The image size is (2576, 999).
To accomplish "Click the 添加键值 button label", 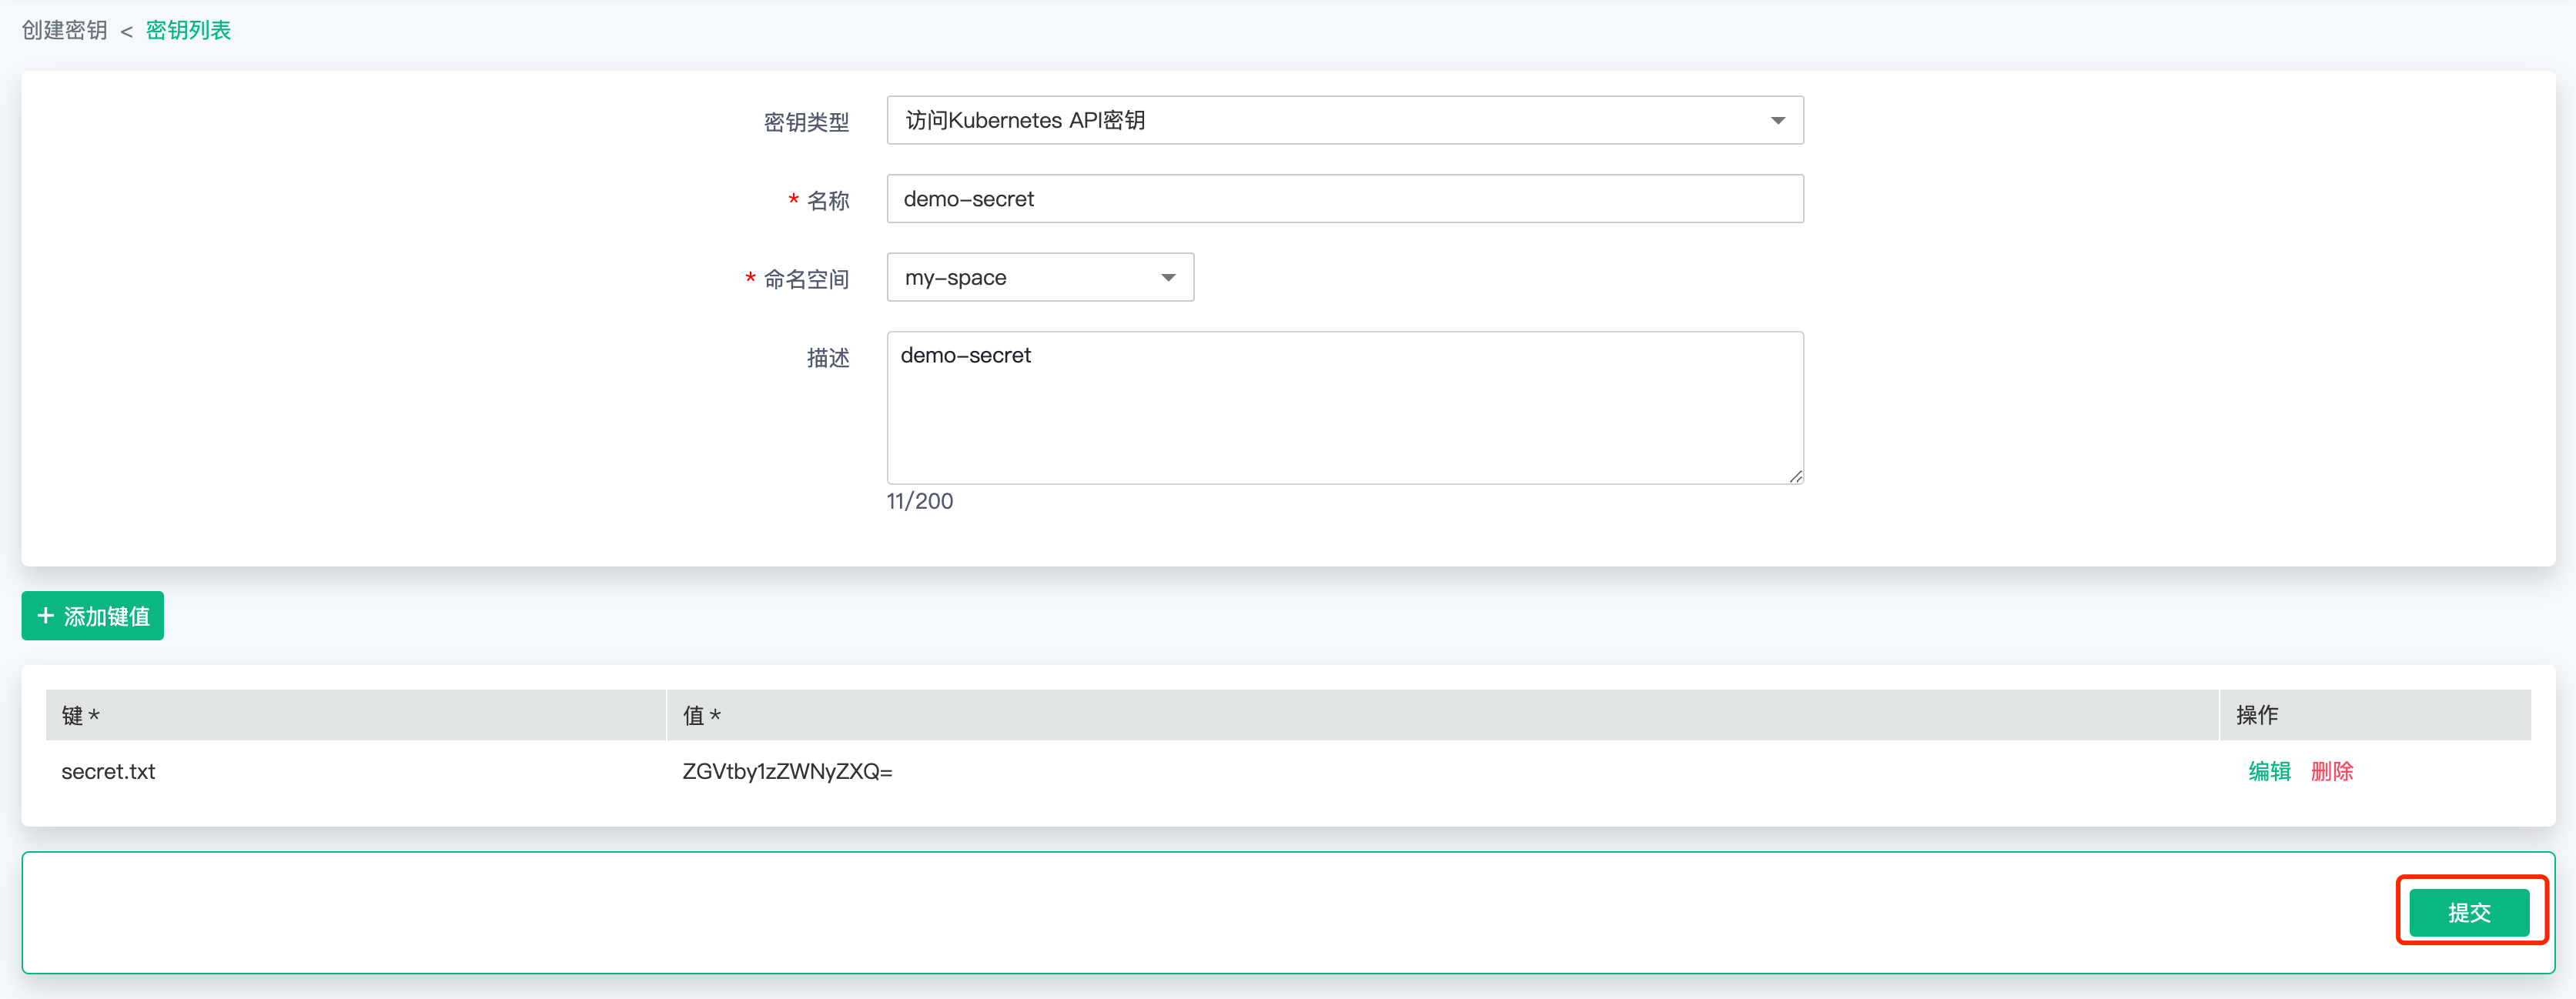I will 107,617.
